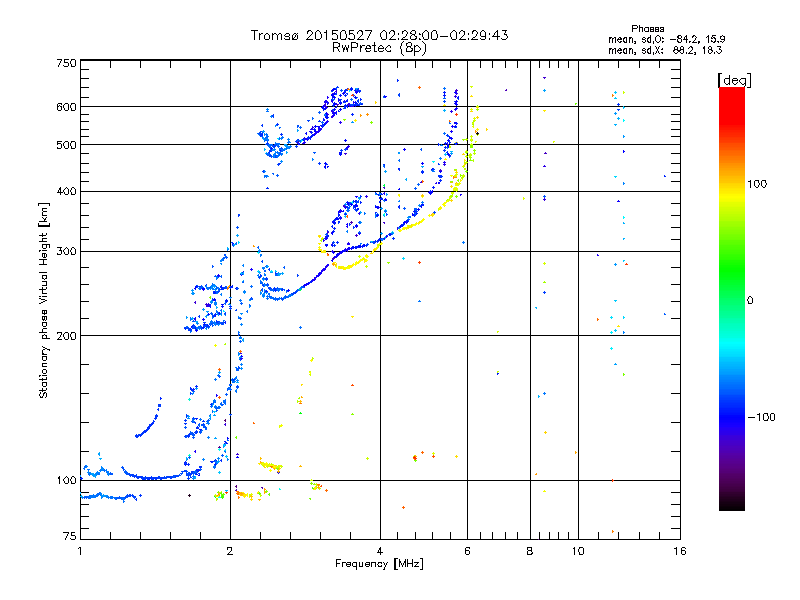
Task: Click the x-axis label '6'
Action: click(467, 551)
